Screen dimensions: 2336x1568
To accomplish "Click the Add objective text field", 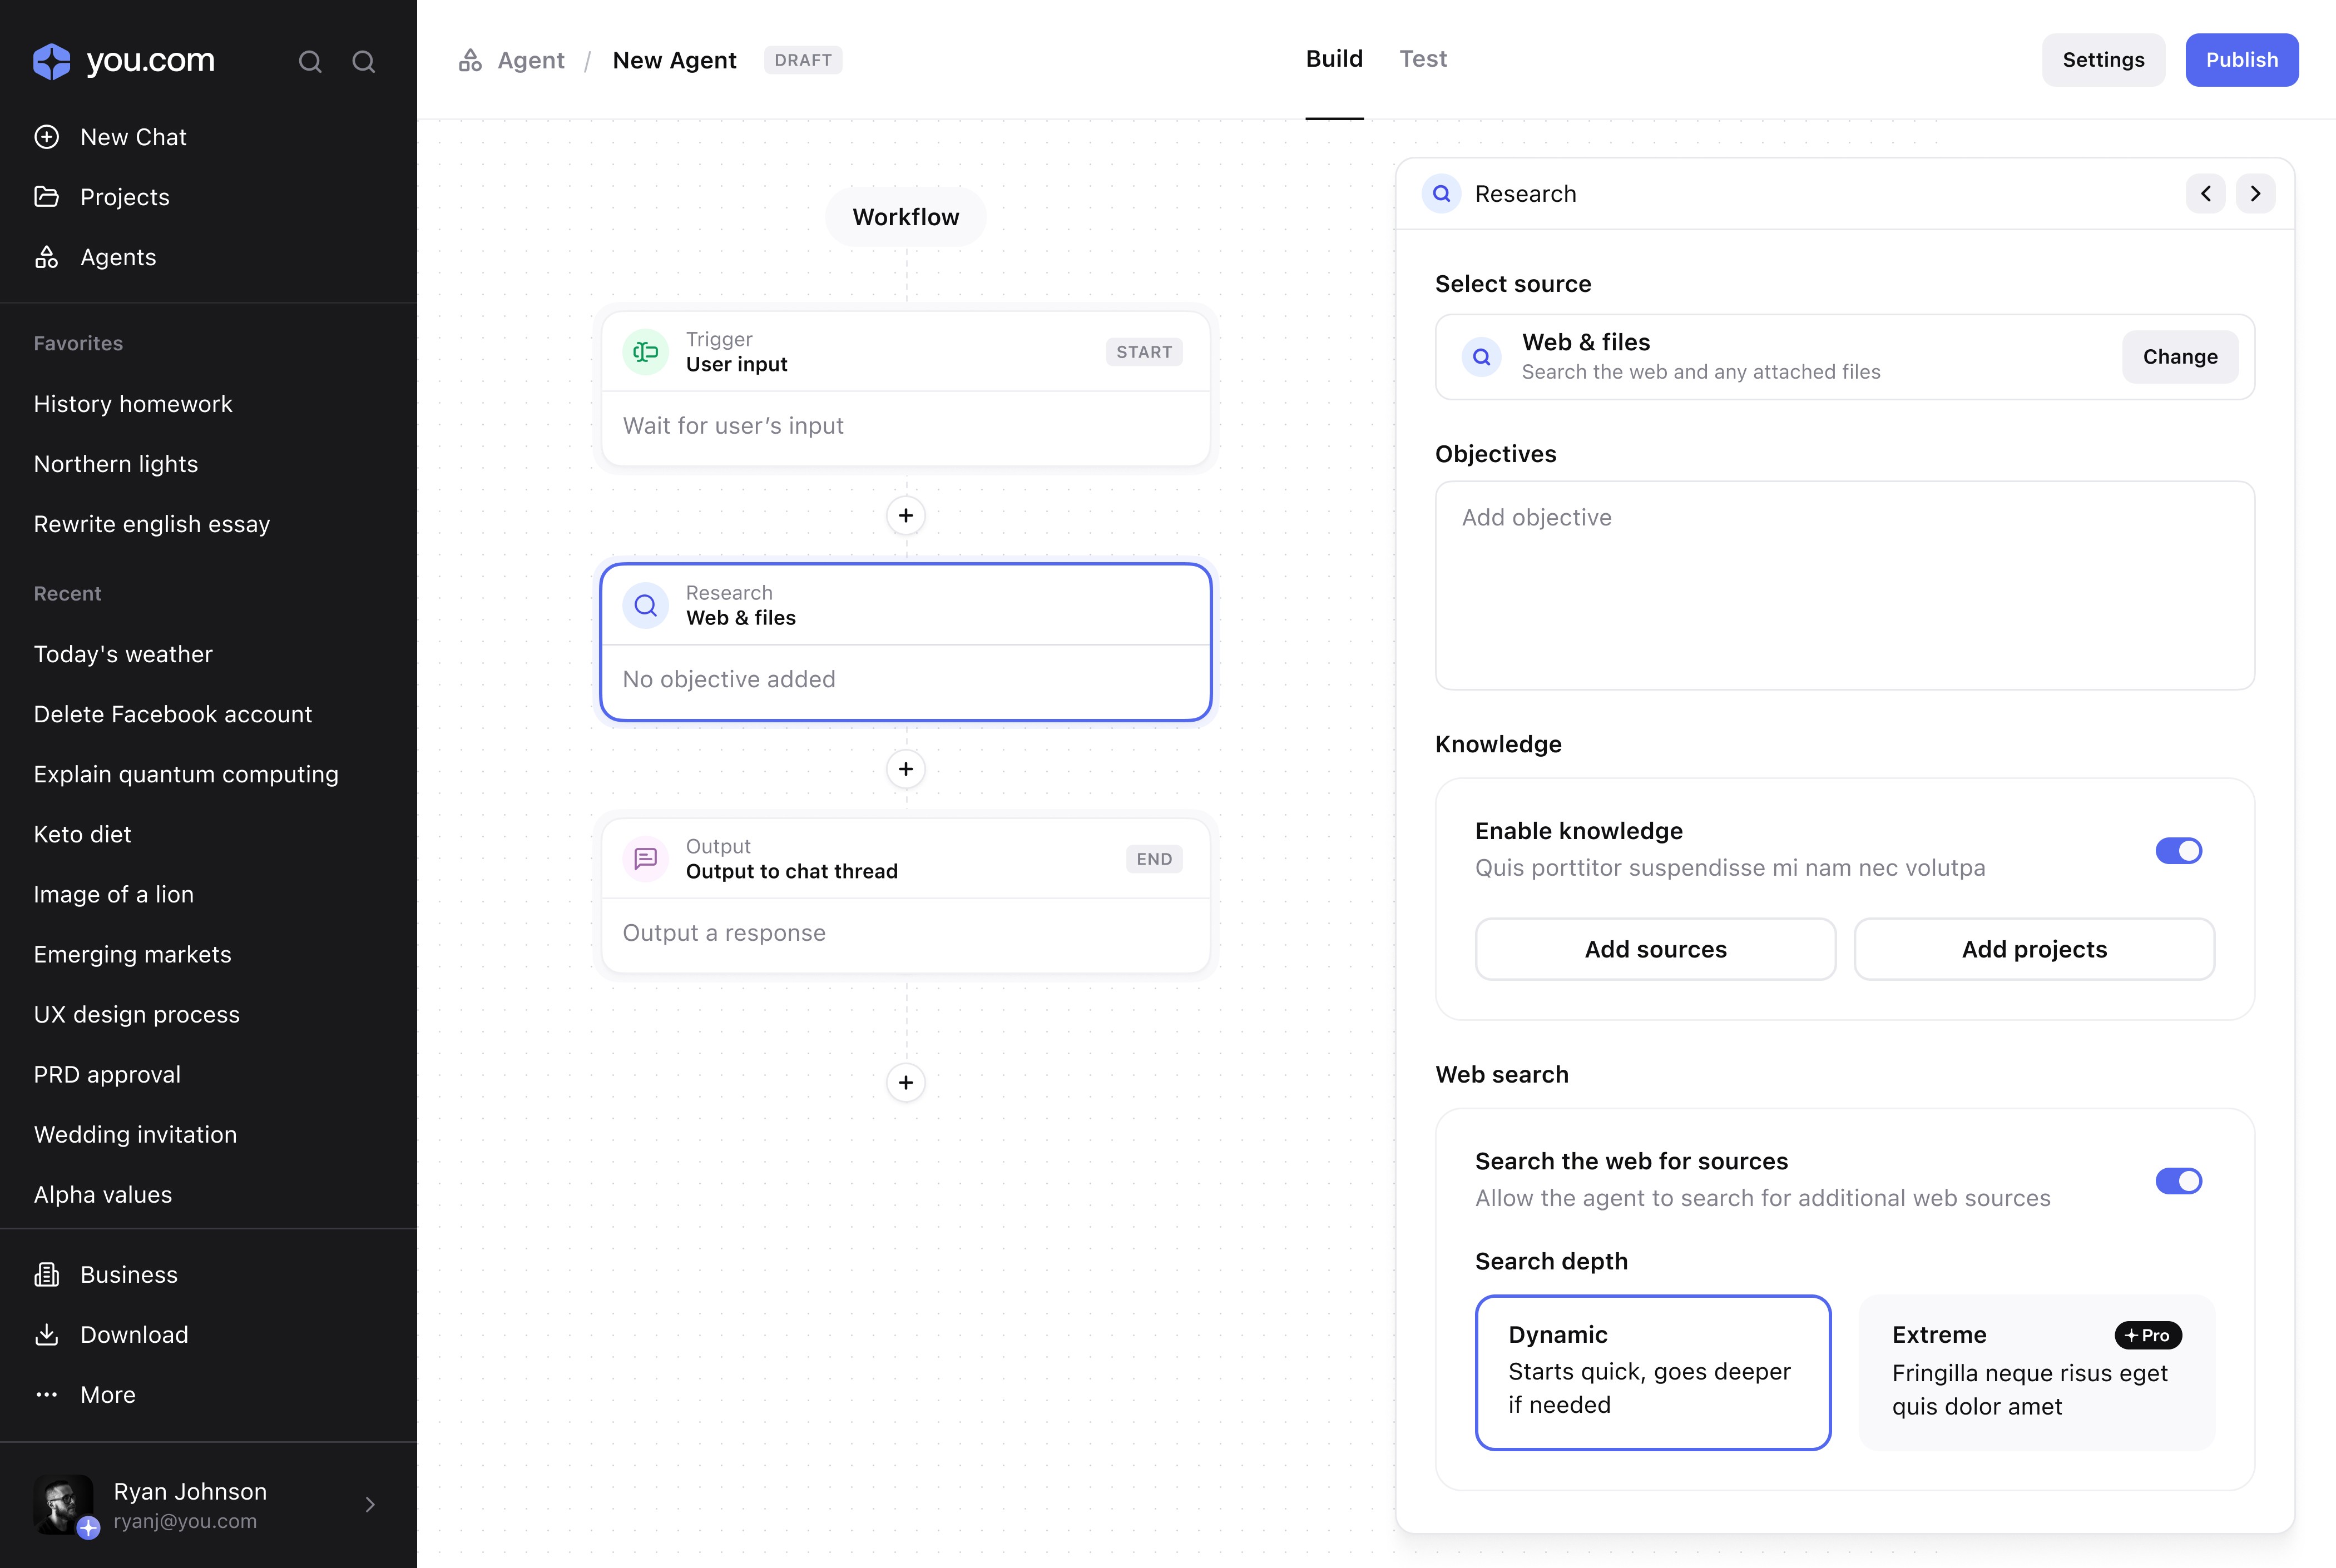I will 1844,585.
